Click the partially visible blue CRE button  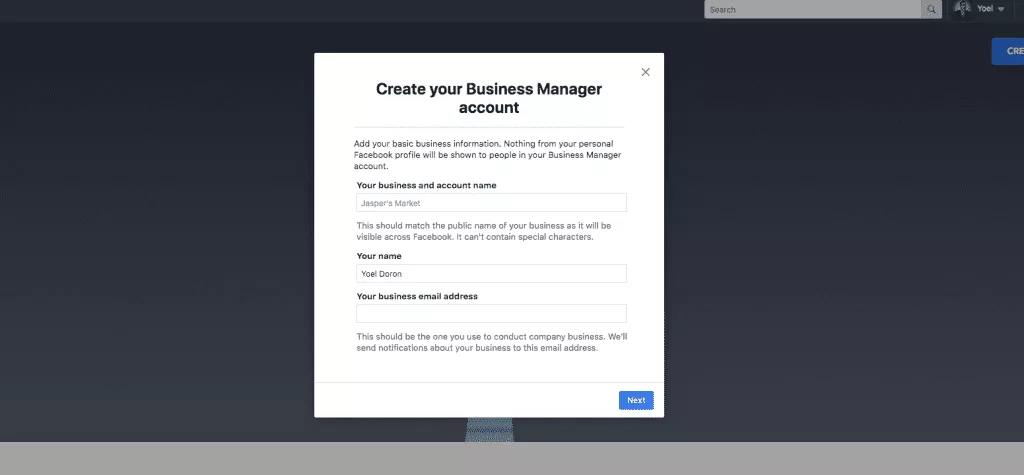tap(1008, 51)
